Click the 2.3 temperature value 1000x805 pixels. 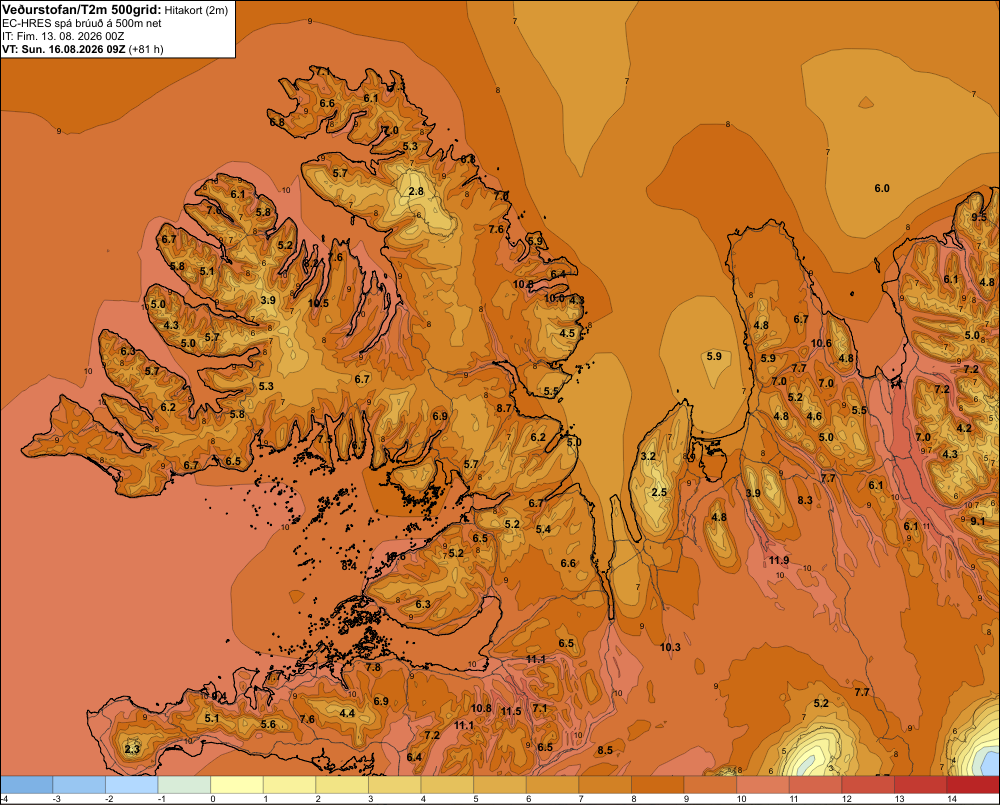click(131, 749)
